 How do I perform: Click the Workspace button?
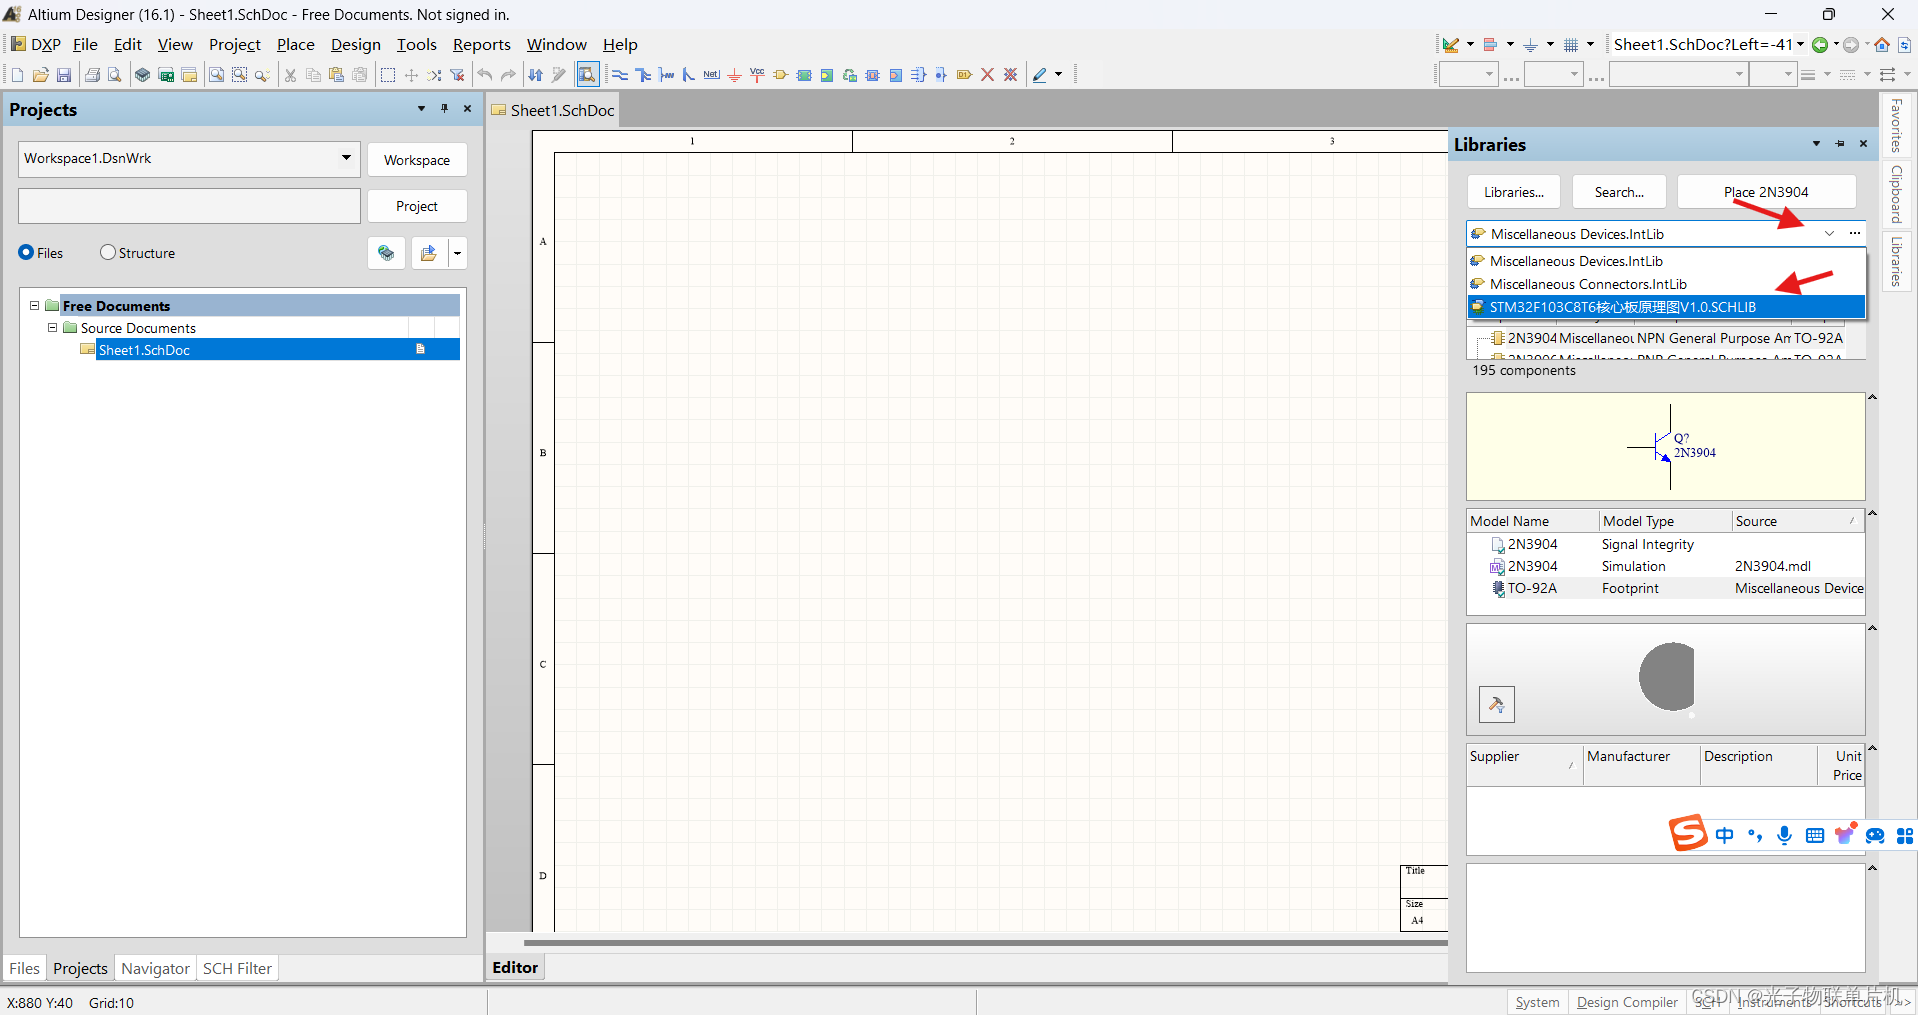tap(417, 160)
